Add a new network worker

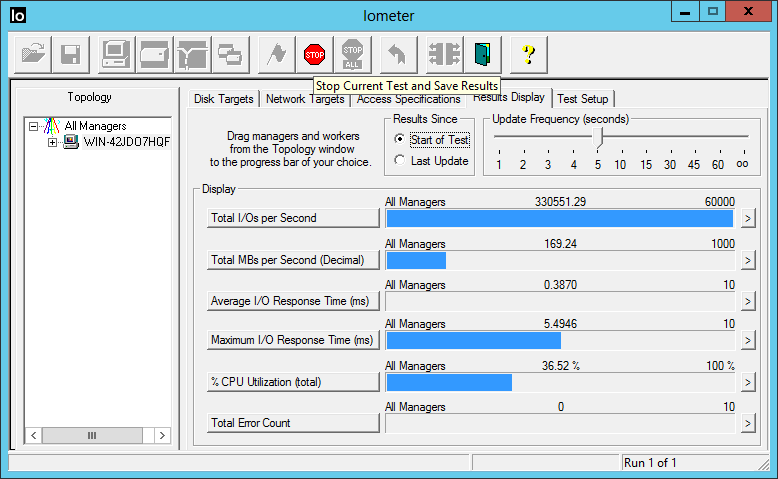[x=193, y=55]
